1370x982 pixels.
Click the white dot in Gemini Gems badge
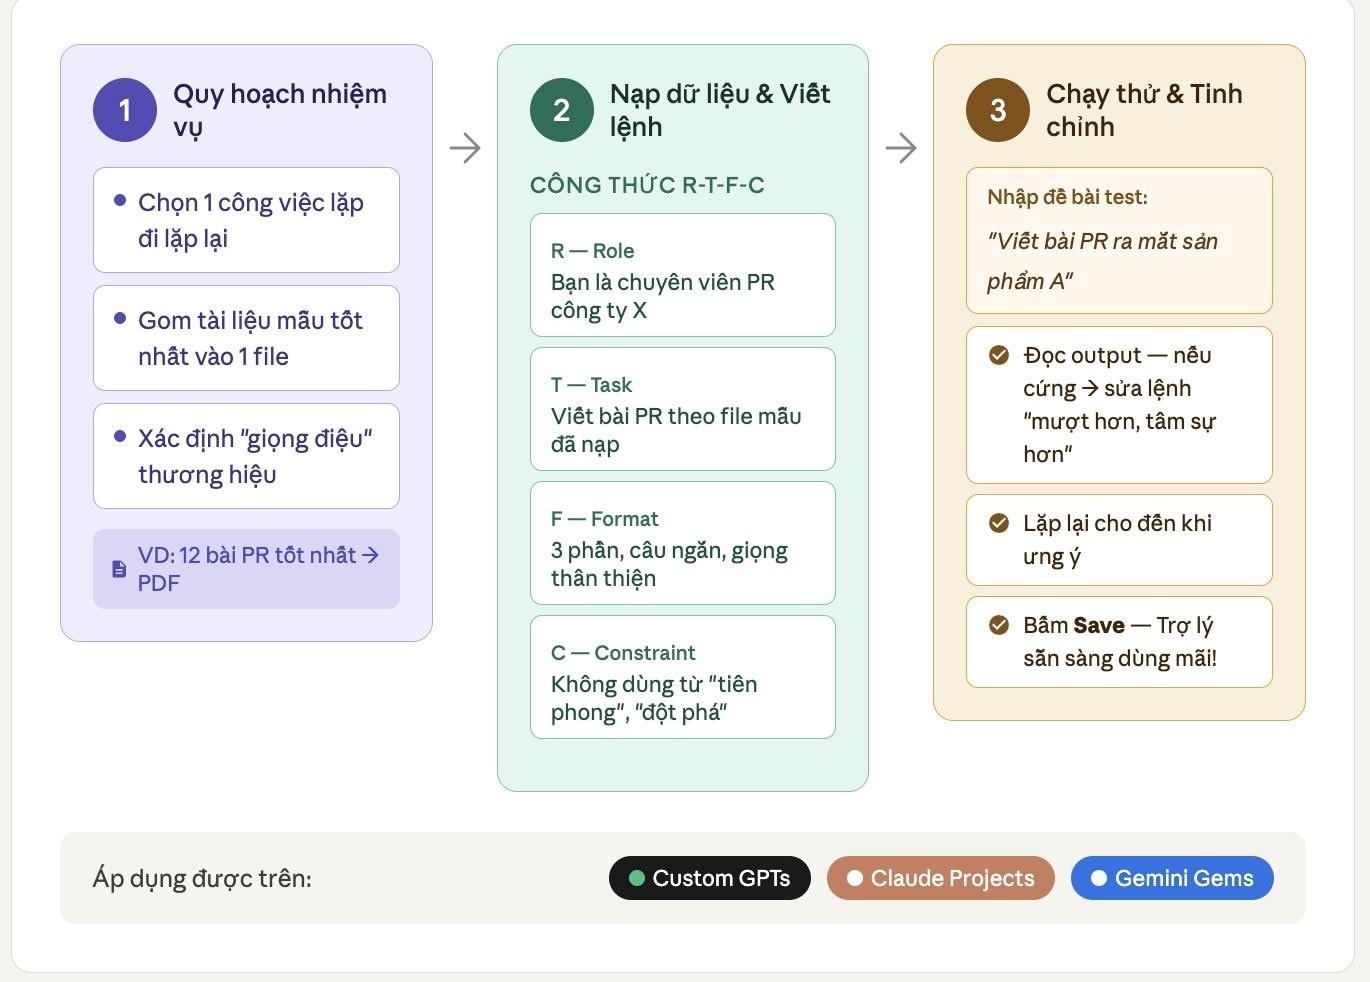tap(1099, 878)
